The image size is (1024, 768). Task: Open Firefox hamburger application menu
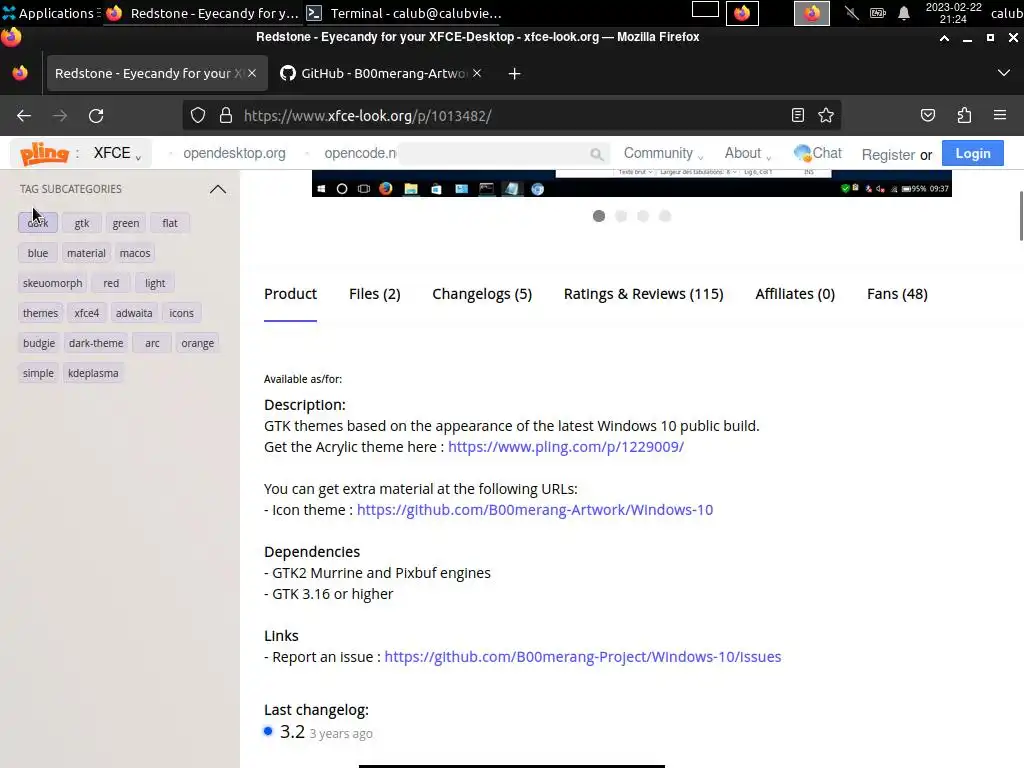pos(1000,116)
